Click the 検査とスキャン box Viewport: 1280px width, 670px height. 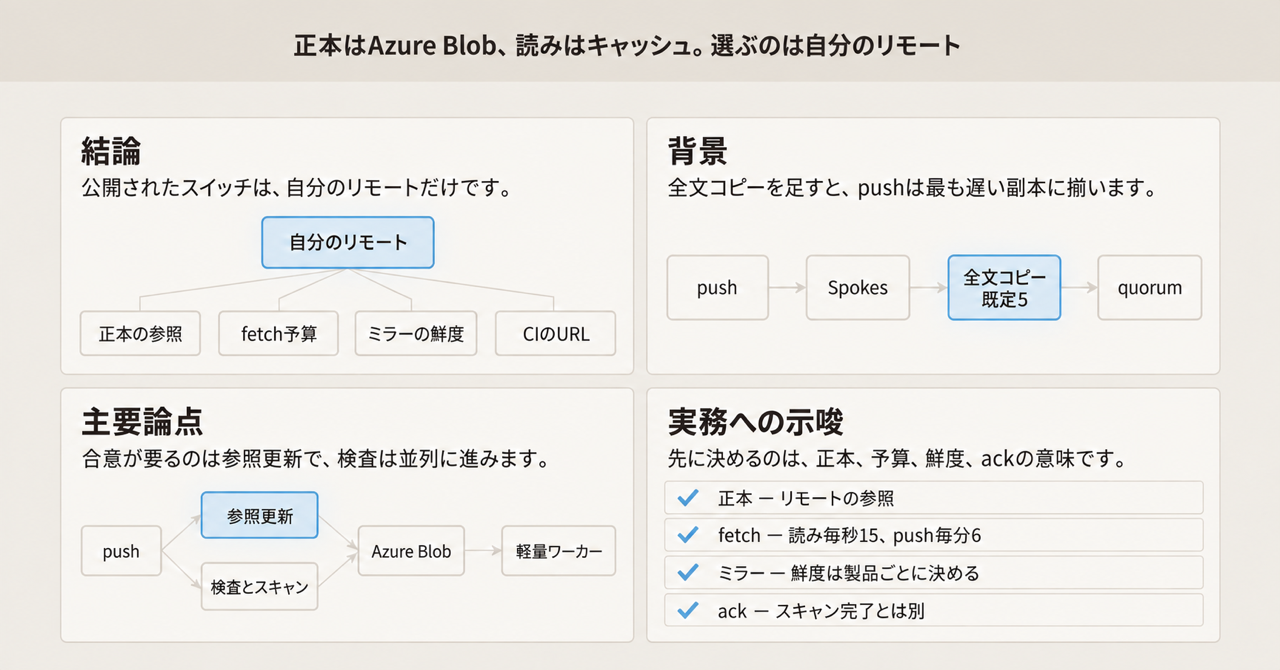260,587
